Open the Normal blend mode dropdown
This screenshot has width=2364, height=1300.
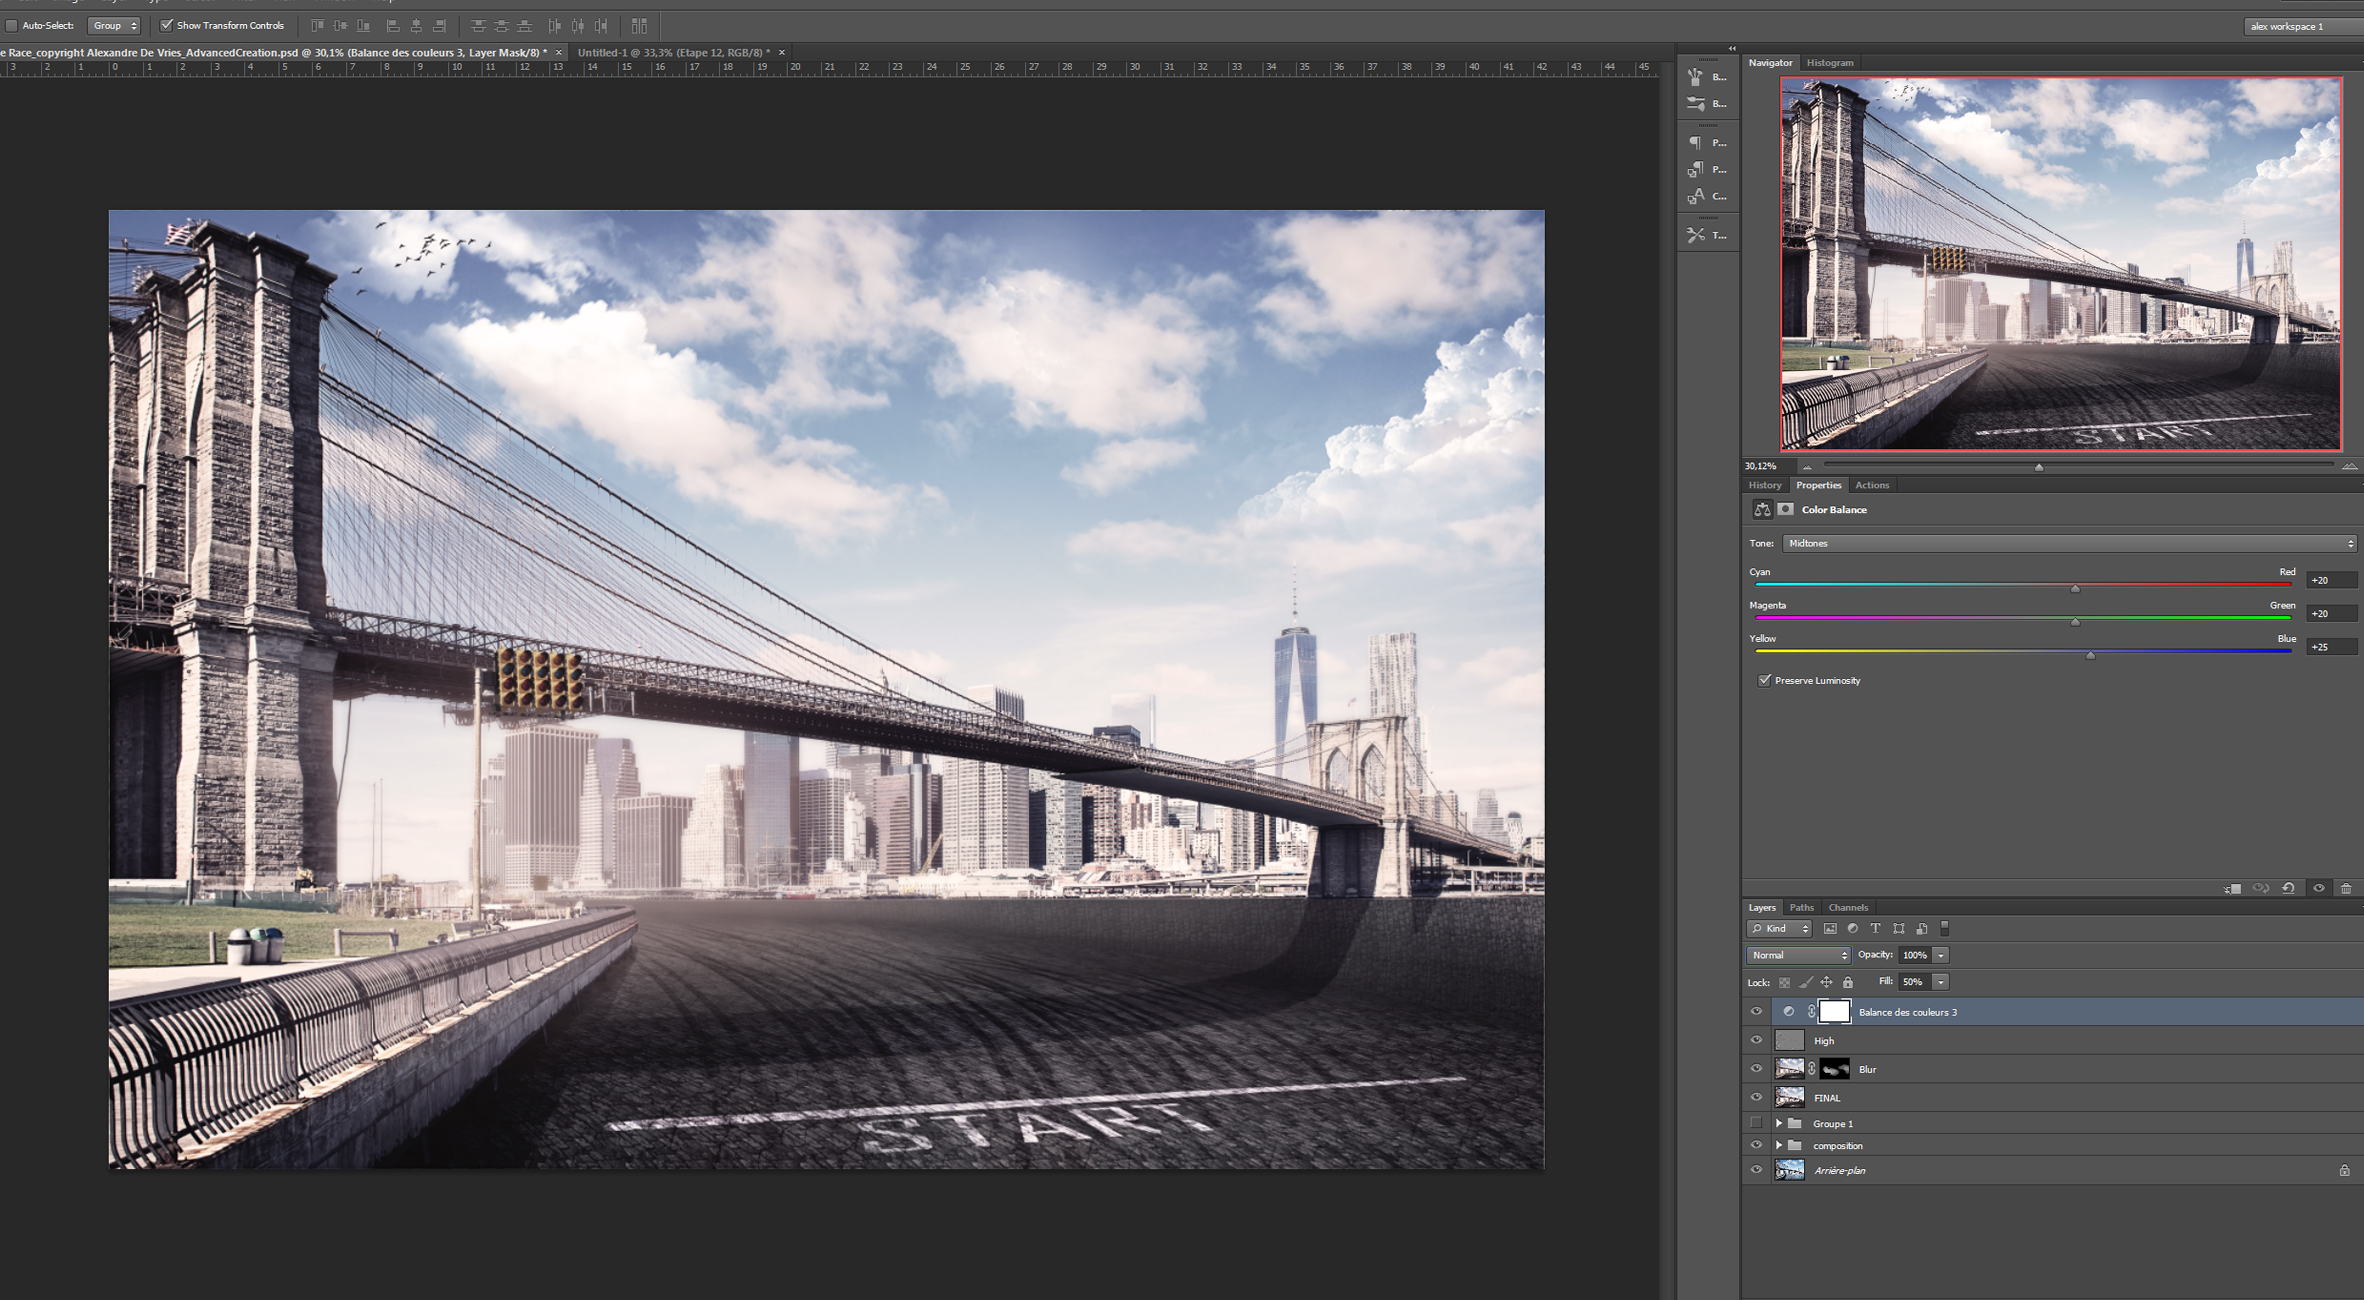1798,955
